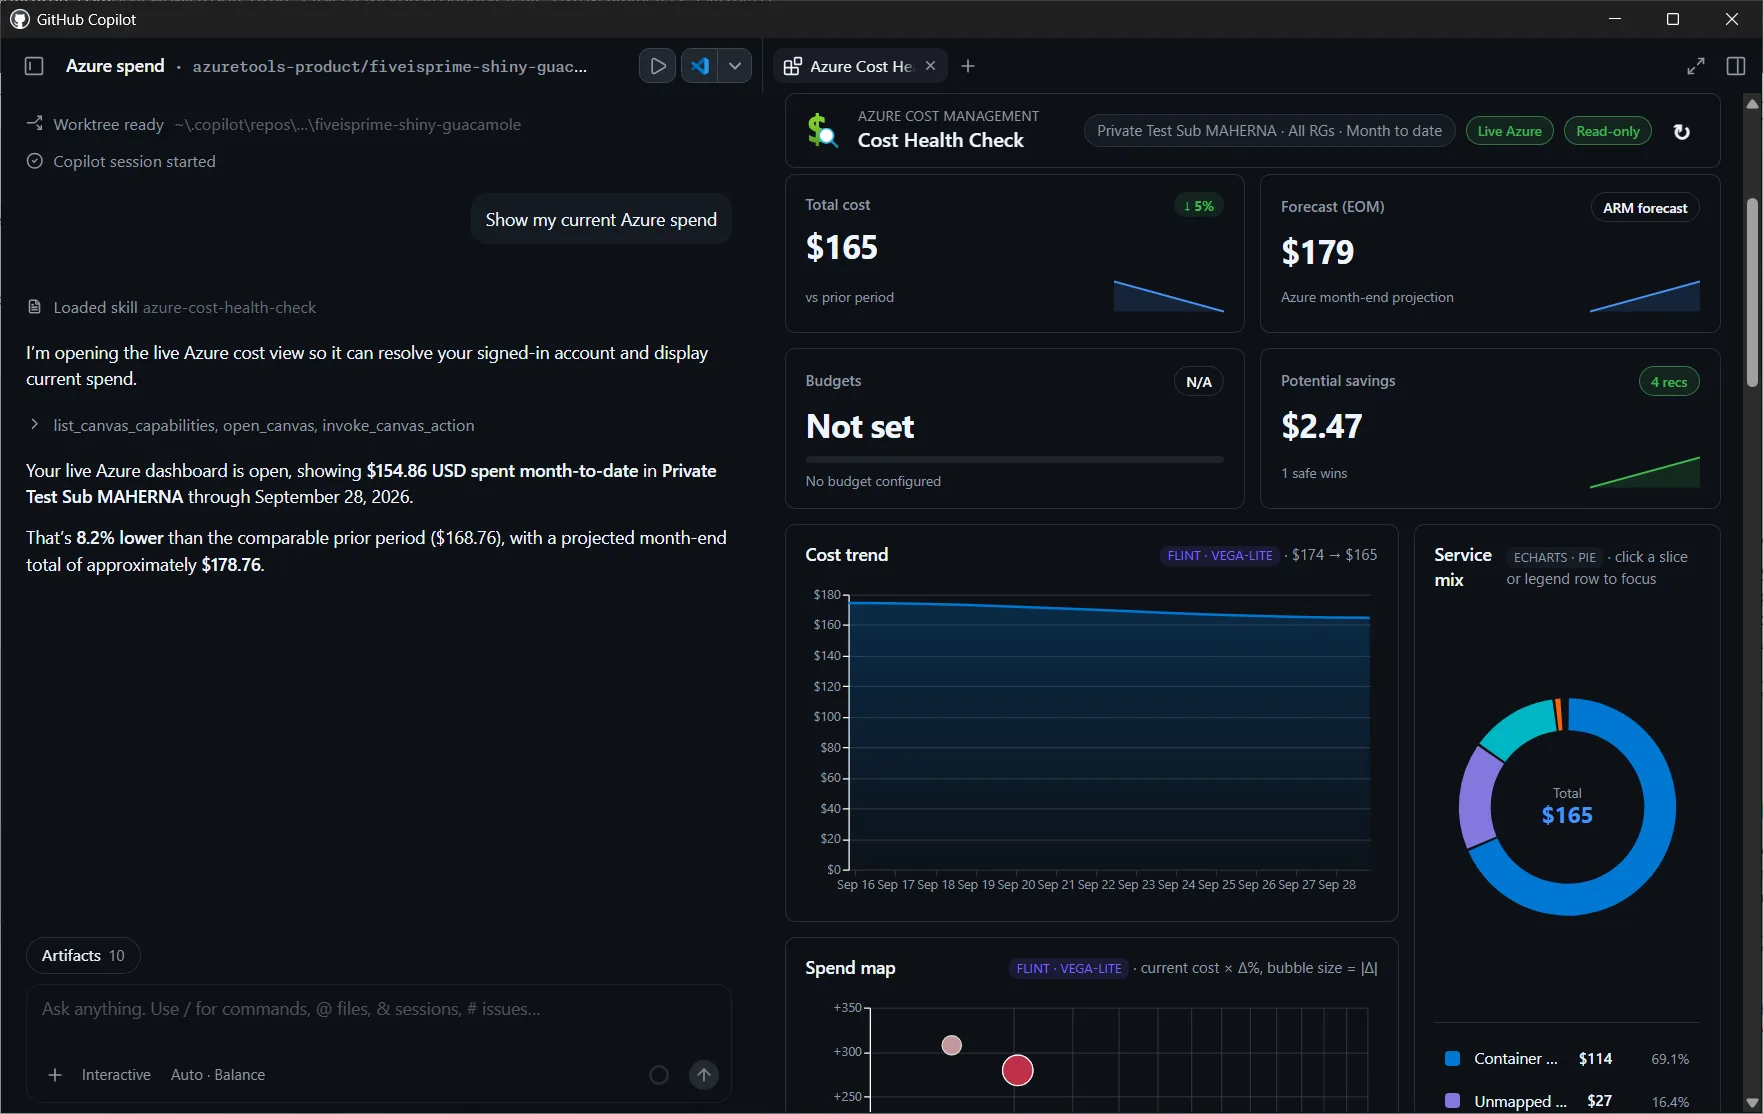This screenshot has height=1114, width=1763.
Task: Add a new canvas tab with plus
Action: coord(968,66)
